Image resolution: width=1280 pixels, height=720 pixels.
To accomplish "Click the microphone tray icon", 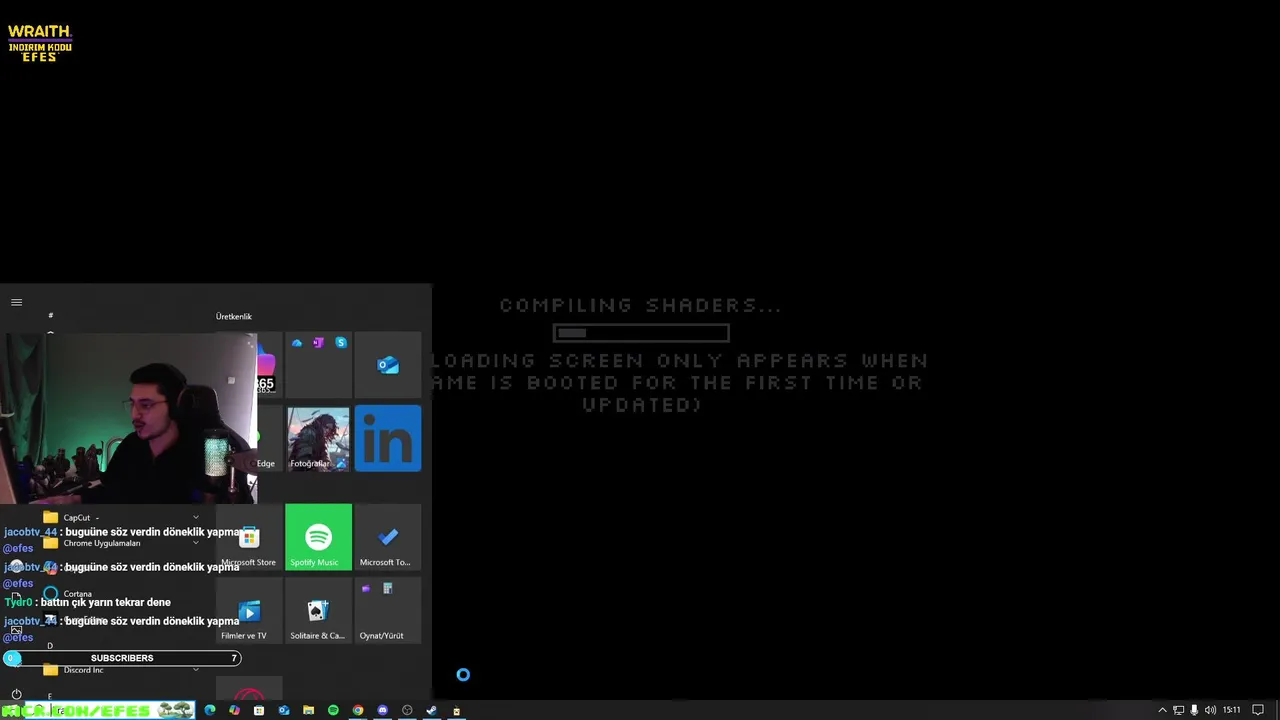I will click(1194, 710).
